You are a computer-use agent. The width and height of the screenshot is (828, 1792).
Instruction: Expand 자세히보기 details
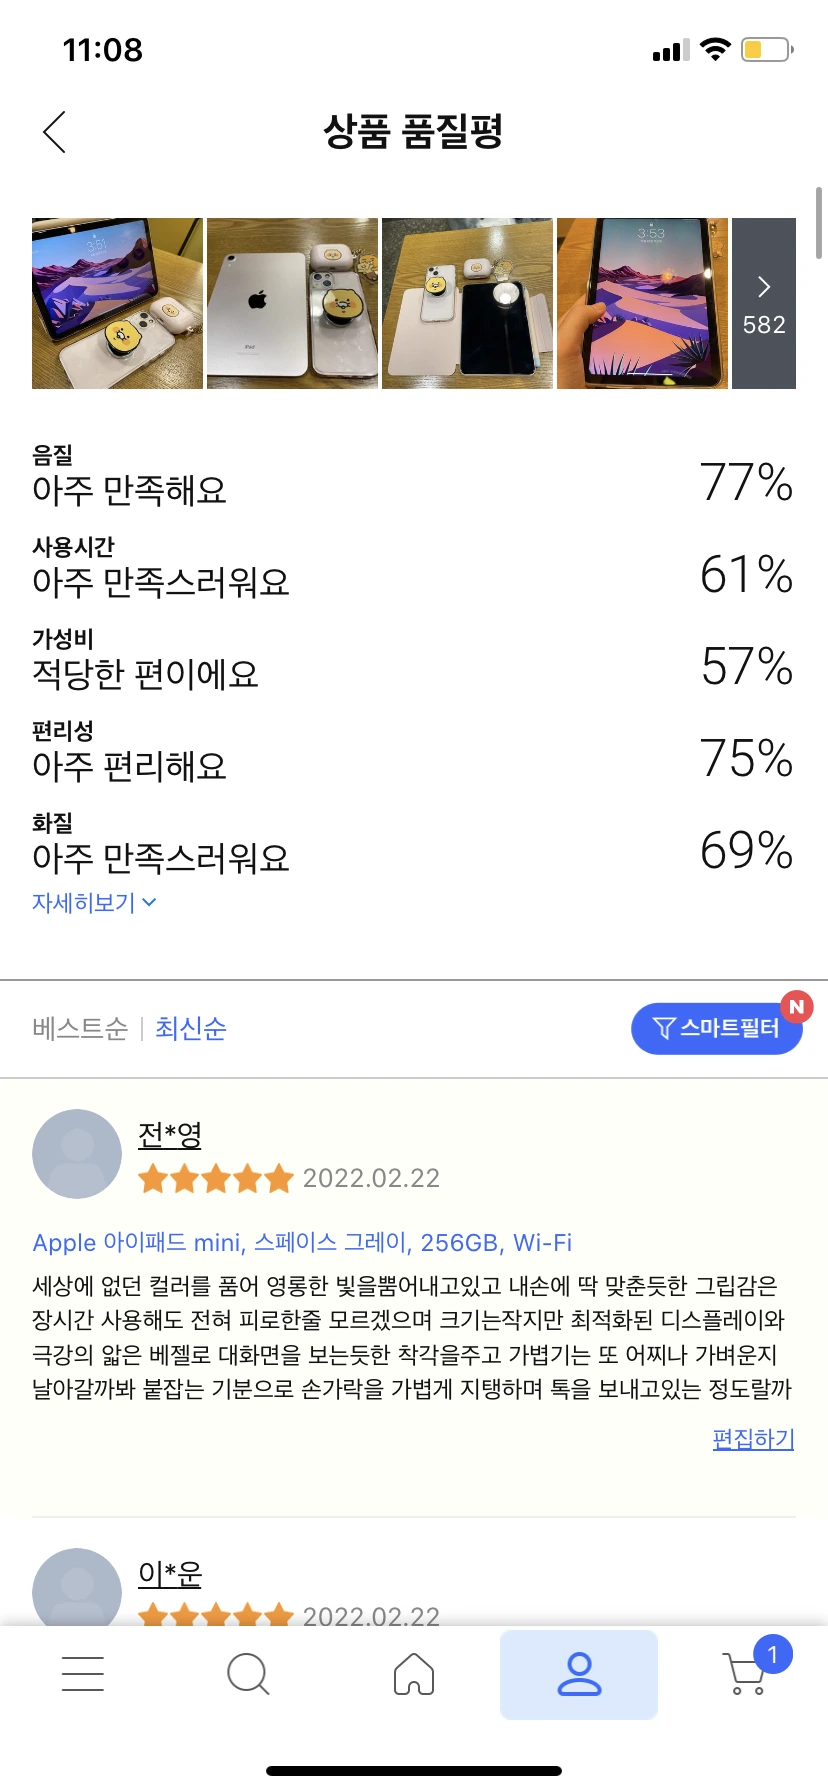[x=94, y=903]
